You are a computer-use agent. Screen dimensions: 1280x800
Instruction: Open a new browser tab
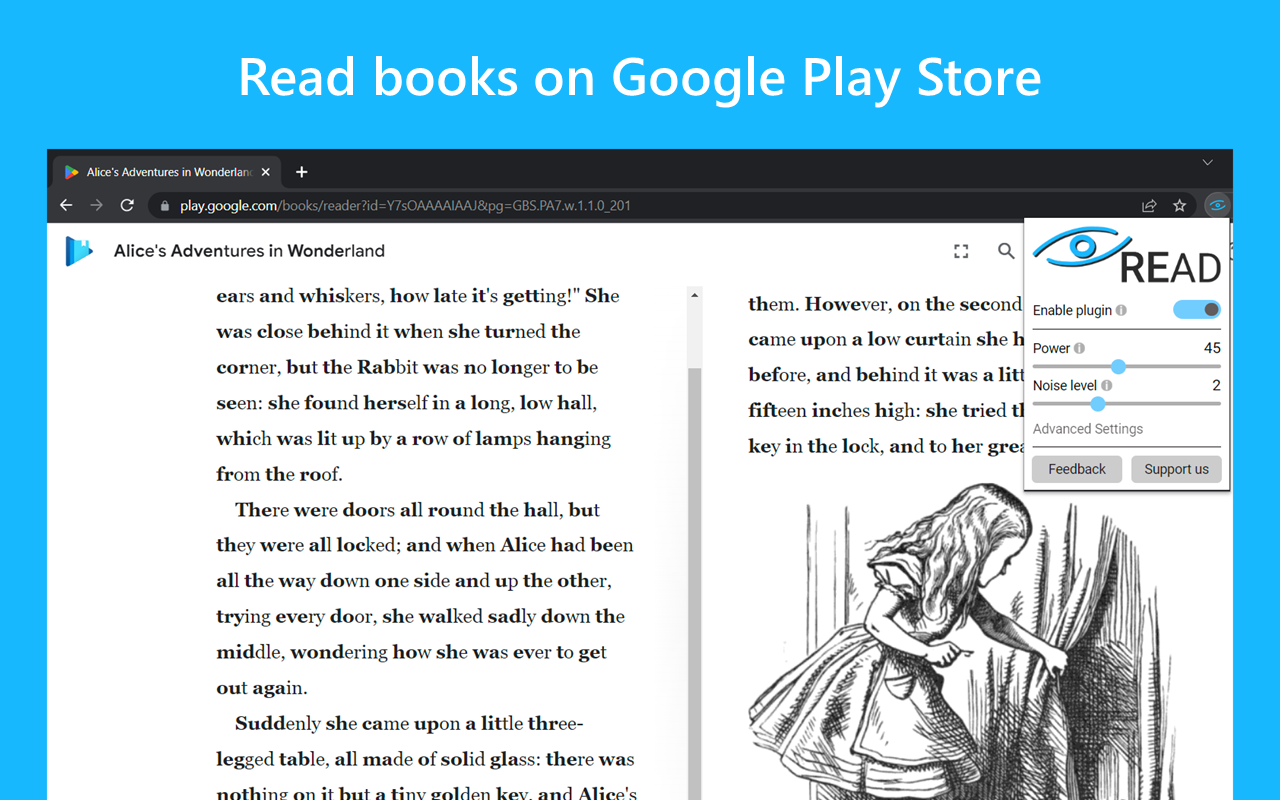pos(301,171)
